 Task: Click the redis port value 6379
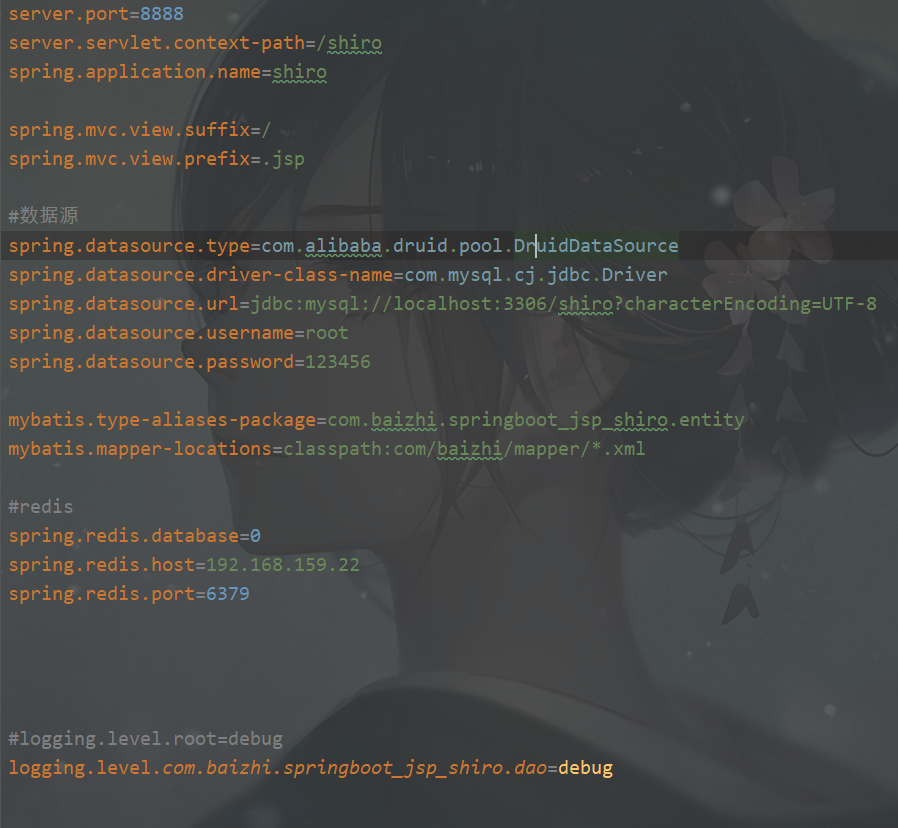coord(228,594)
